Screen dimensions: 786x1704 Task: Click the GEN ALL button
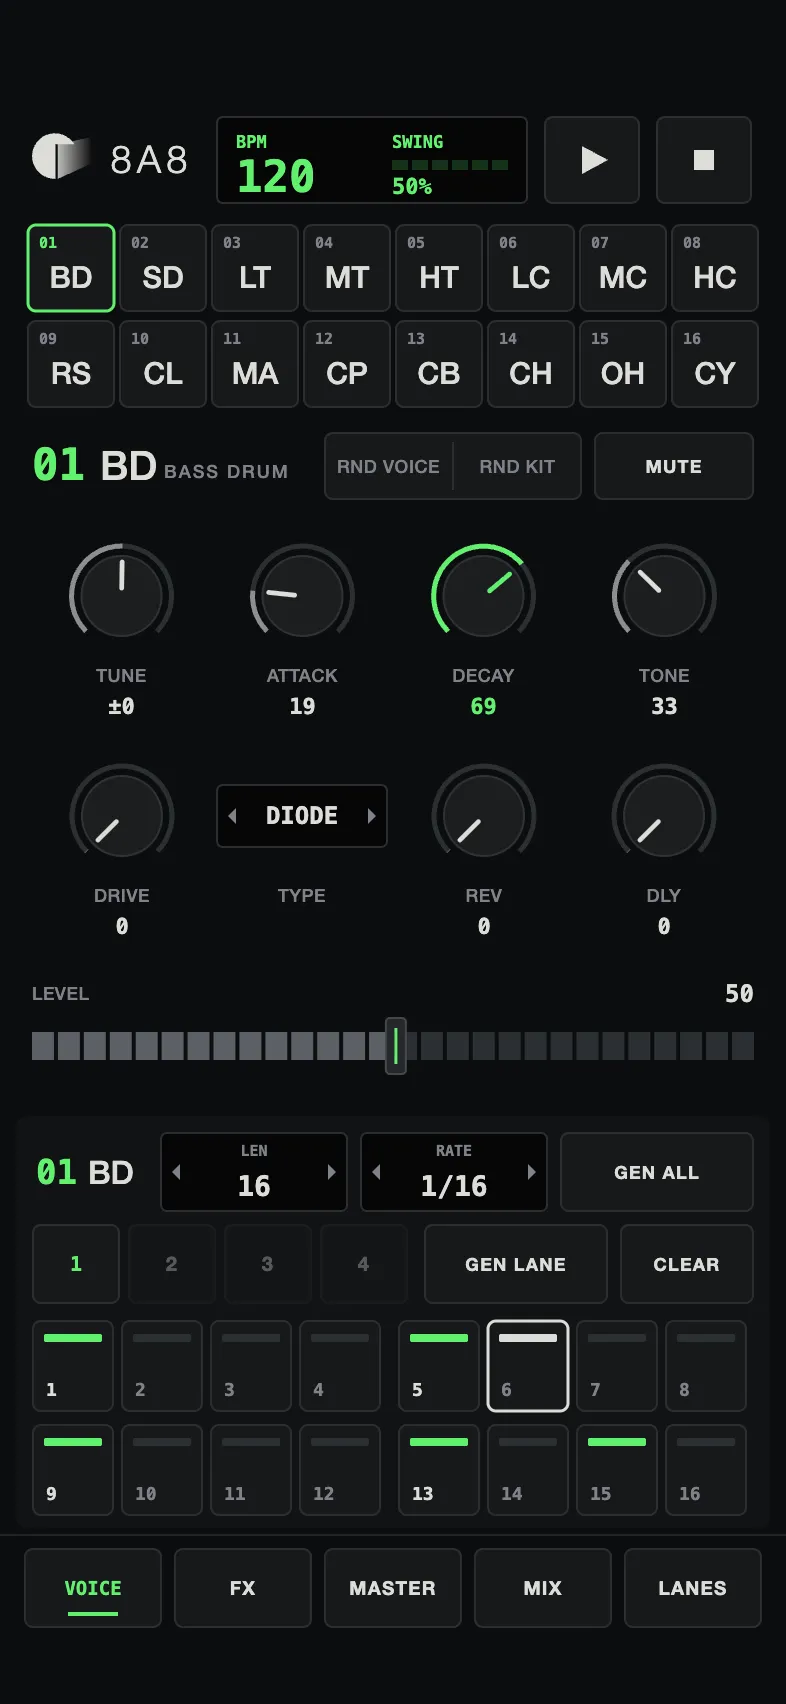(657, 1172)
